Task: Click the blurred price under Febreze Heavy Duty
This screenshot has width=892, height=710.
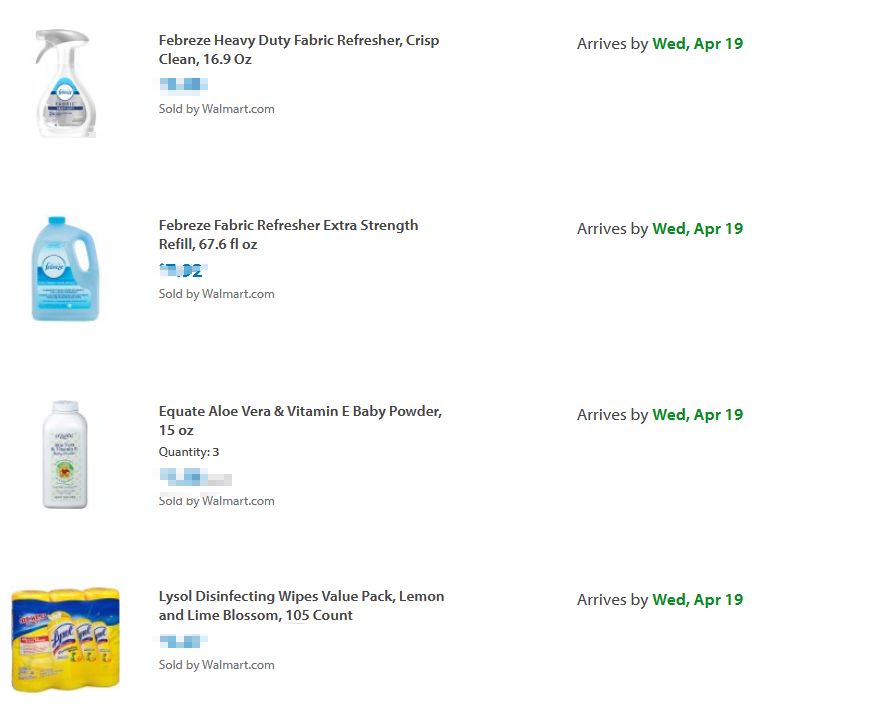Action: coord(183,85)
